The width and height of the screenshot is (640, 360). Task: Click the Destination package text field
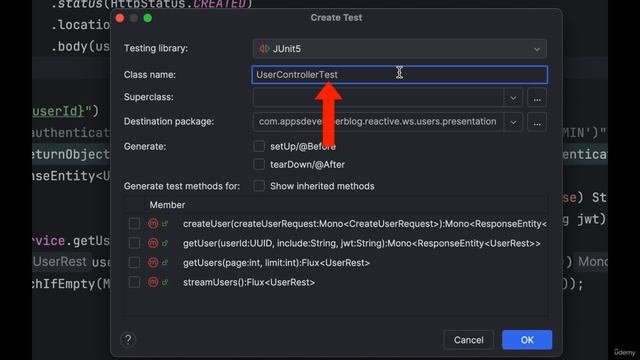378,122
